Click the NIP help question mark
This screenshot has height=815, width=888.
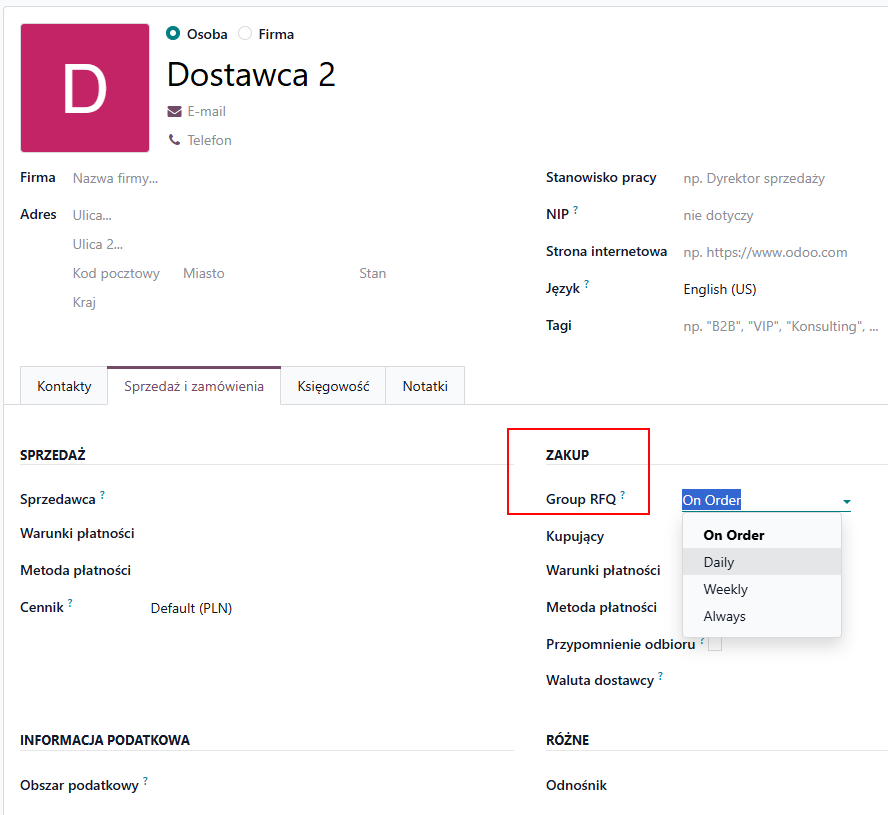pyautogui.click(x=576, y=211)
